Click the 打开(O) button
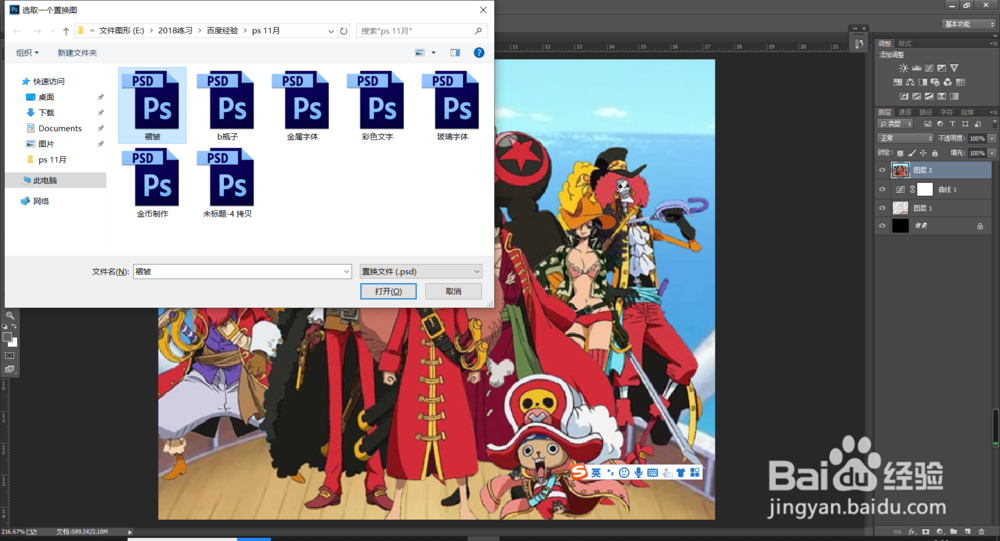1000x541 pixels. pyautogui.click(x=388, y=291)
